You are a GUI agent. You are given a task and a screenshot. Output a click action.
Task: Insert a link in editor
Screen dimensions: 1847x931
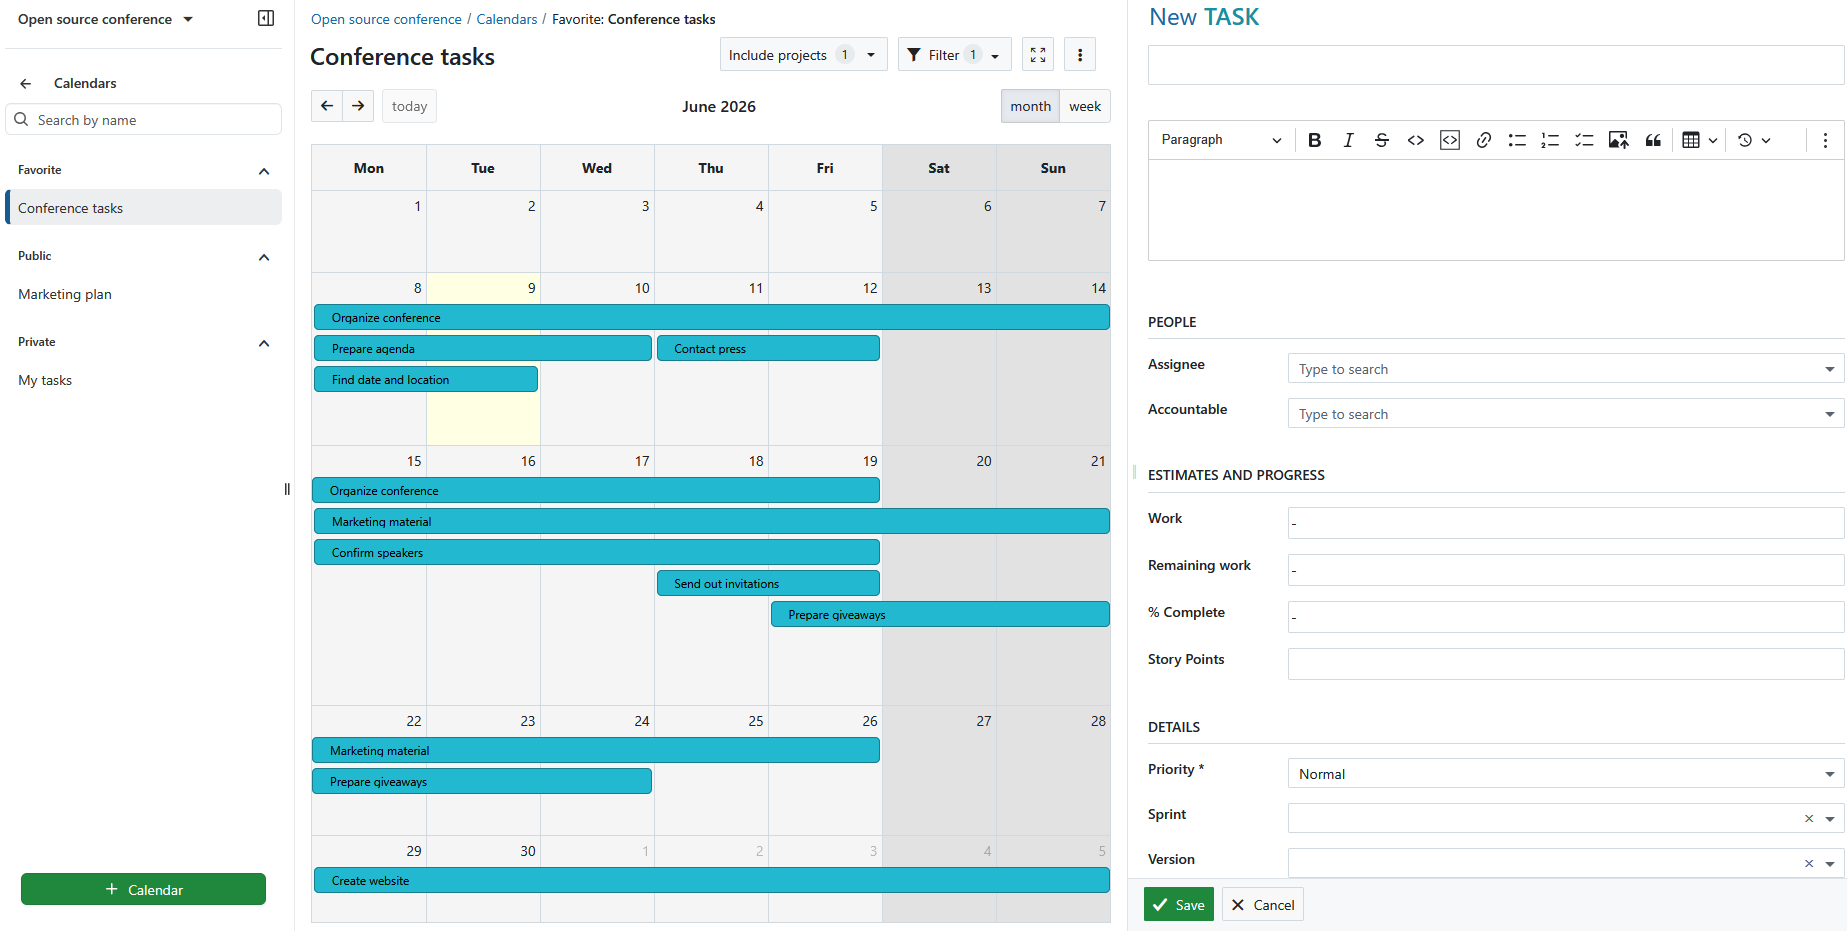1484,140
